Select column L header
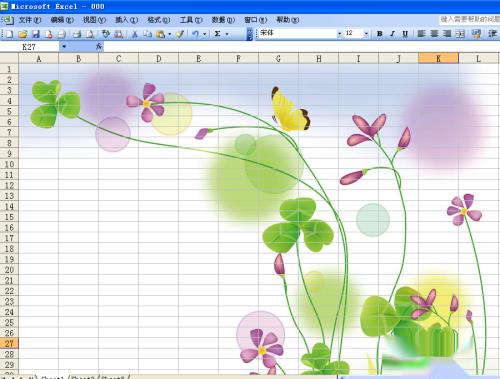 479,59
